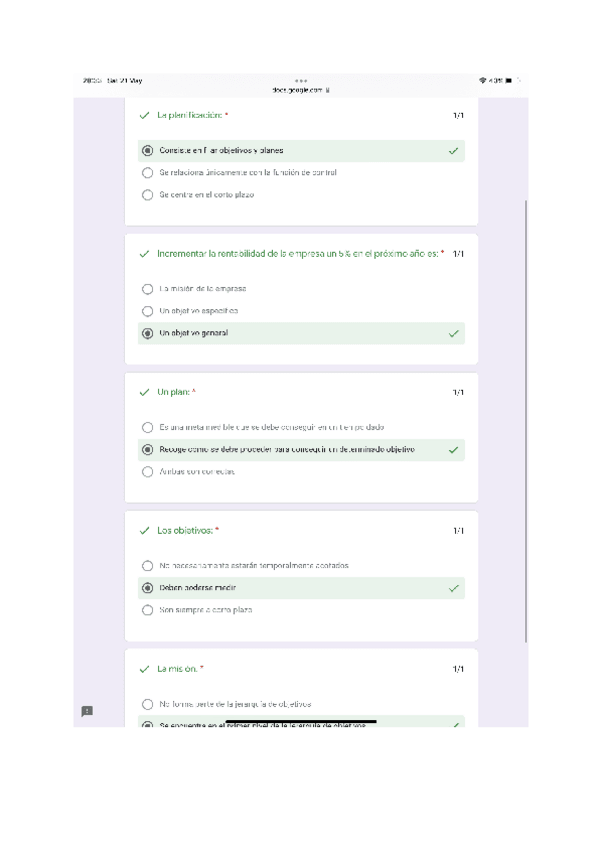Viewport: 600px width, 848px height.
Task: Click checkmark icon next to 'Un plan:' heading
Action: click(145, 392)
